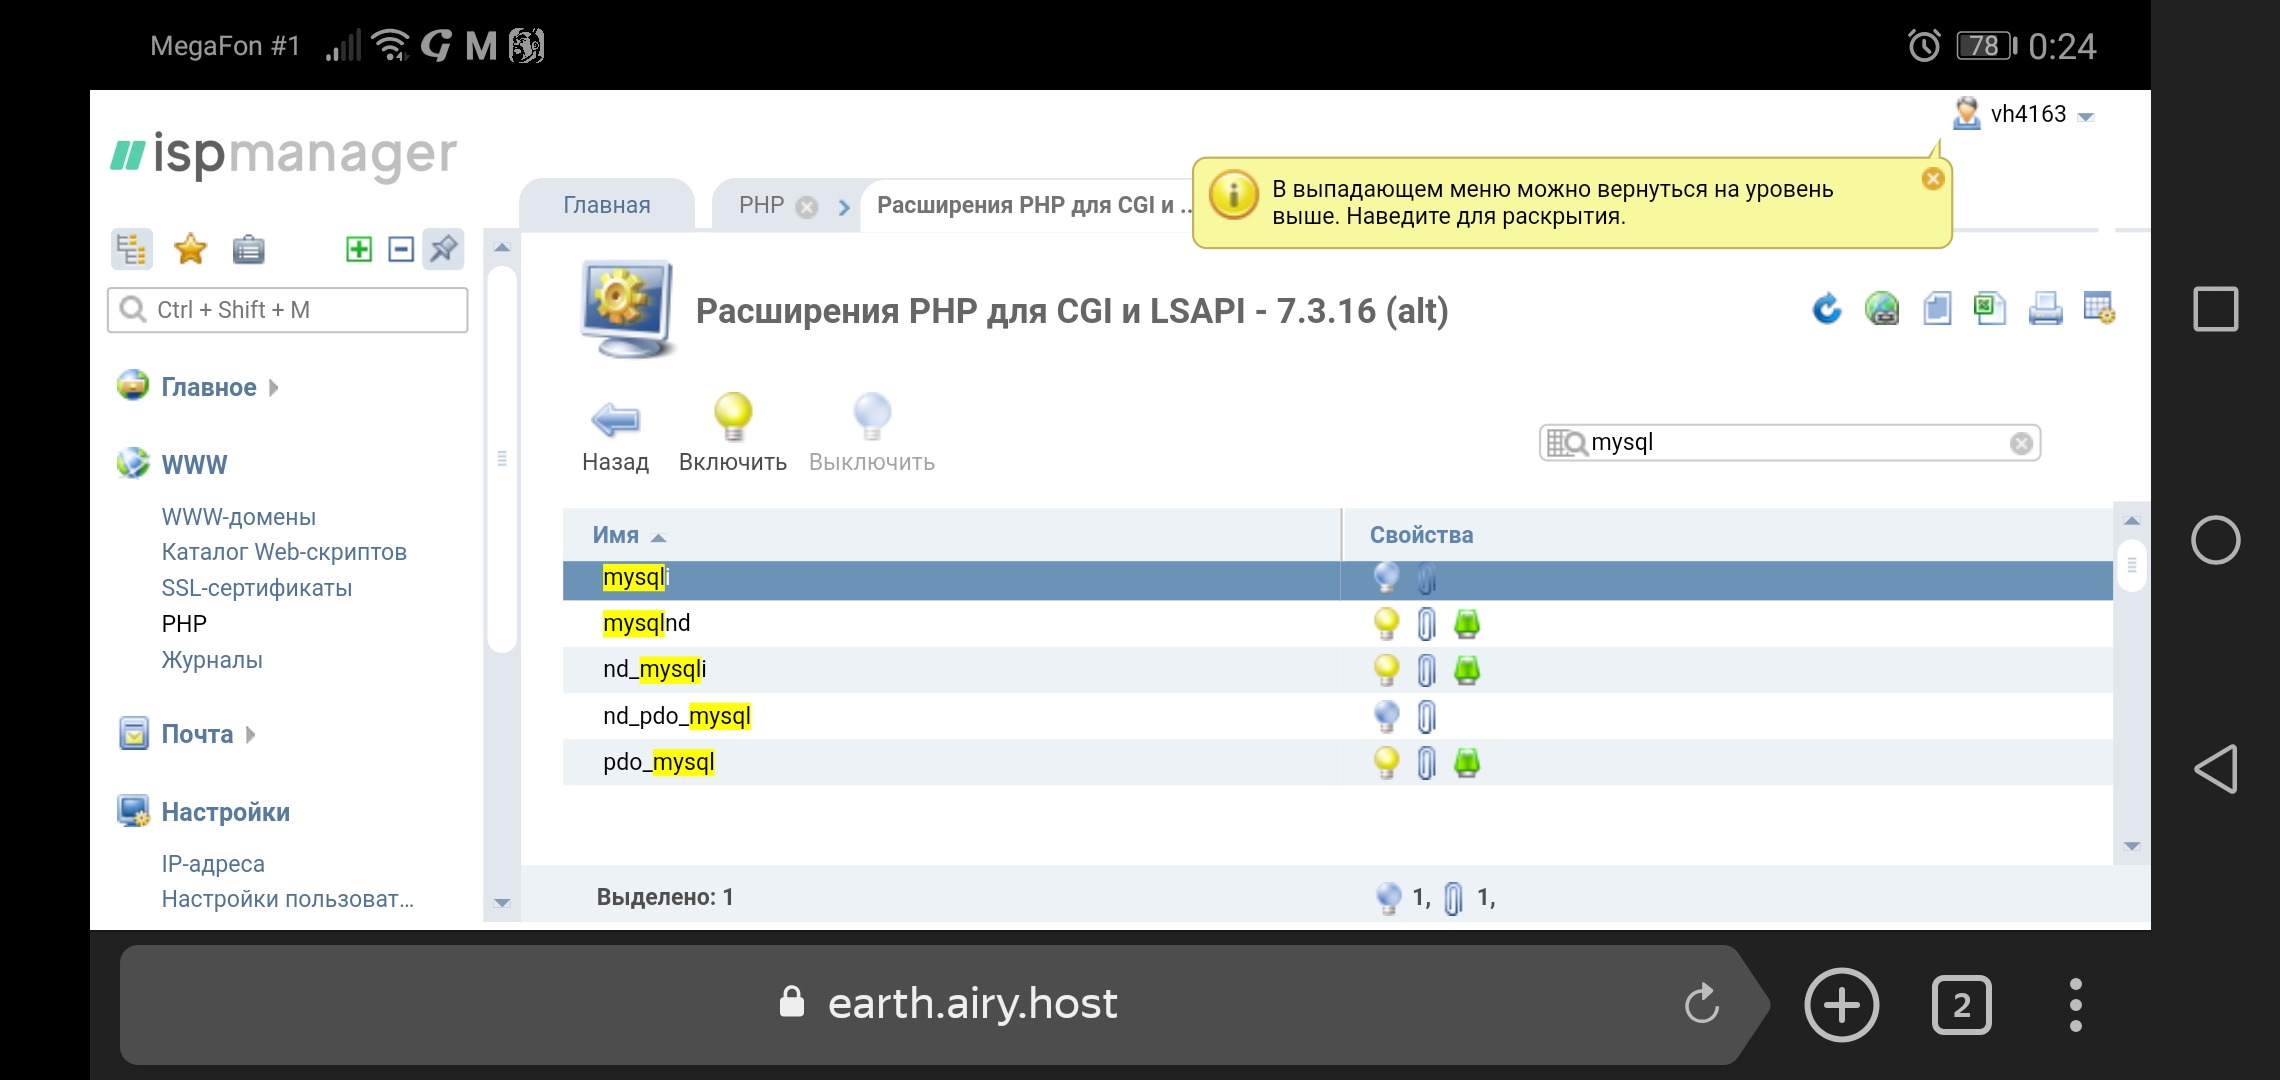2280x1080 pixels.
Task: Open favorites star in sidebar
Action: coord(190,249)
